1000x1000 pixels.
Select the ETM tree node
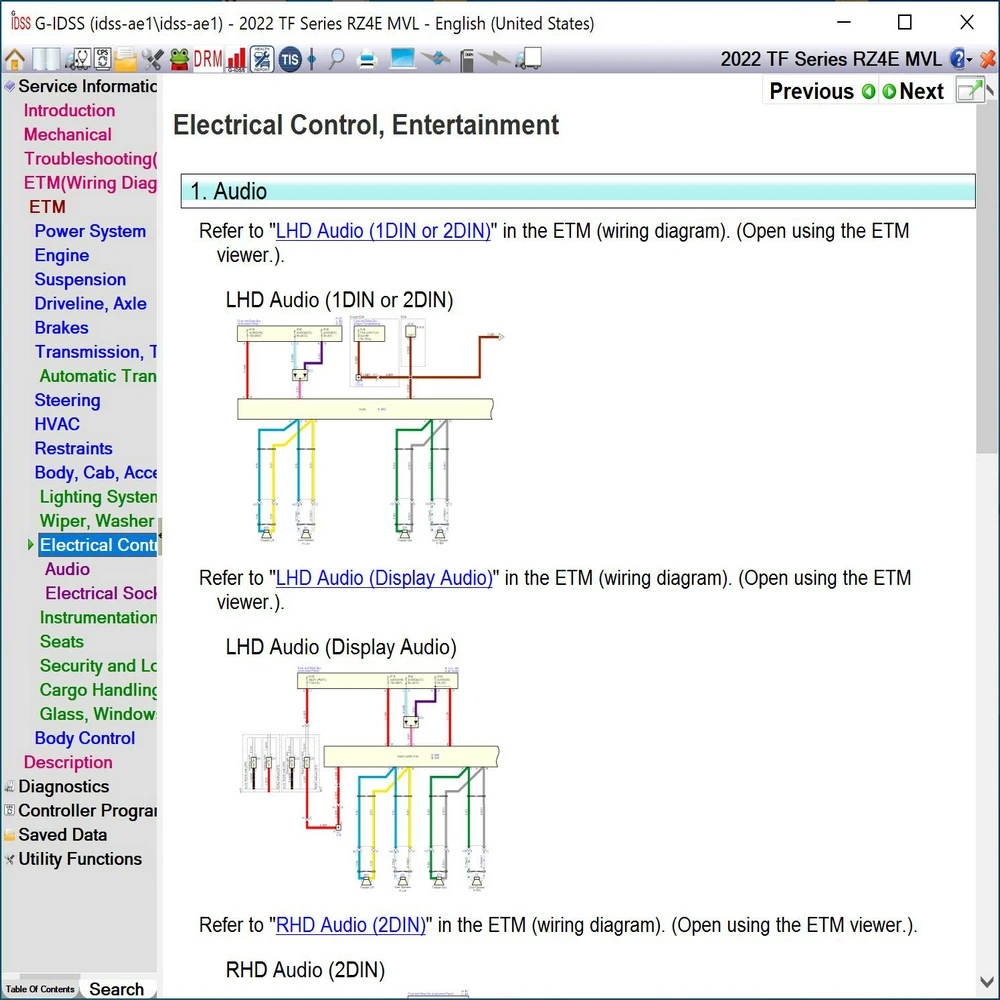(47, 207)
